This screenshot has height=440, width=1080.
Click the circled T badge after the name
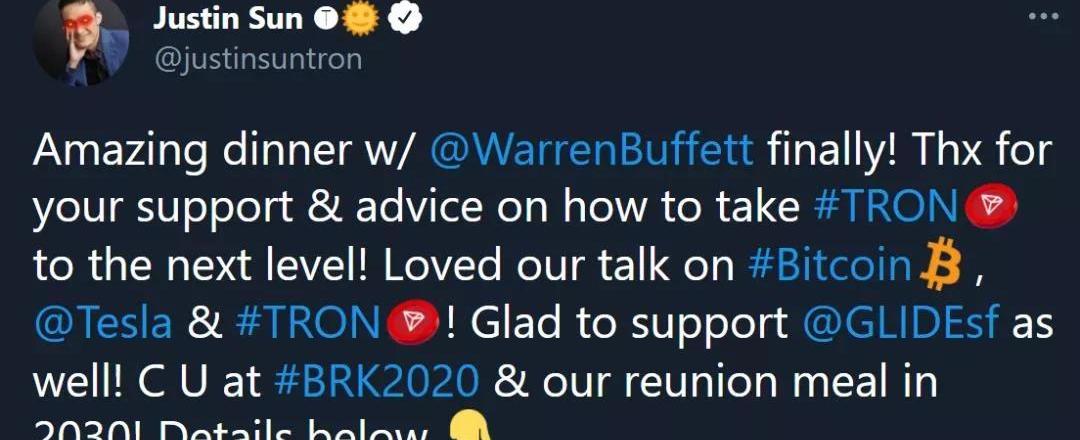pyautogui.click(x=325, y=20)
